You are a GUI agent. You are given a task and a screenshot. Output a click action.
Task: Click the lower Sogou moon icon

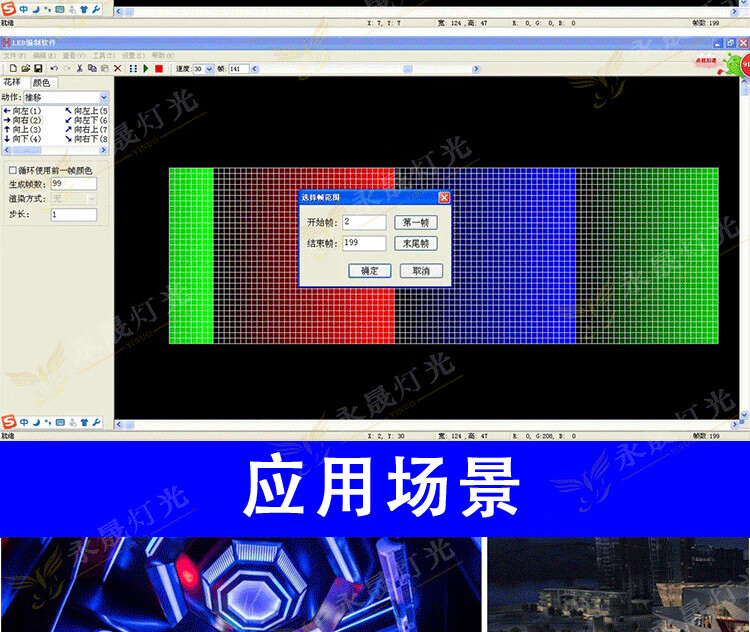pos(36,422)
